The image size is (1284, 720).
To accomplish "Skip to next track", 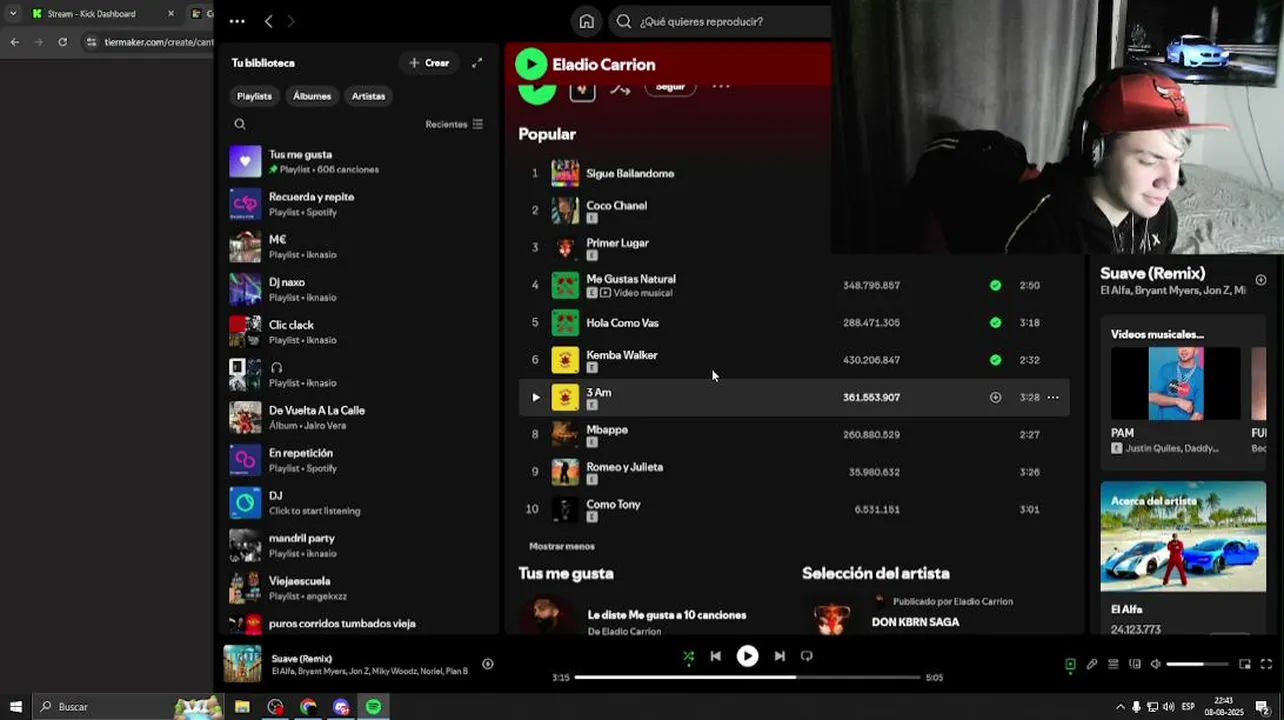I will click(x=779, y=656).
